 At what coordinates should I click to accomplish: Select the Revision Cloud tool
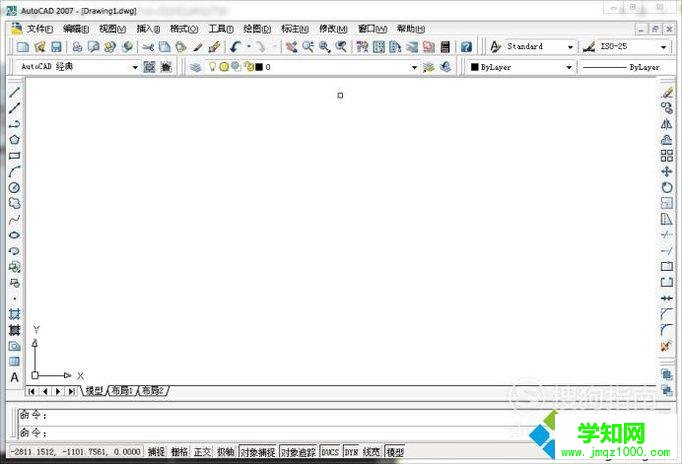tap(14, 203)
